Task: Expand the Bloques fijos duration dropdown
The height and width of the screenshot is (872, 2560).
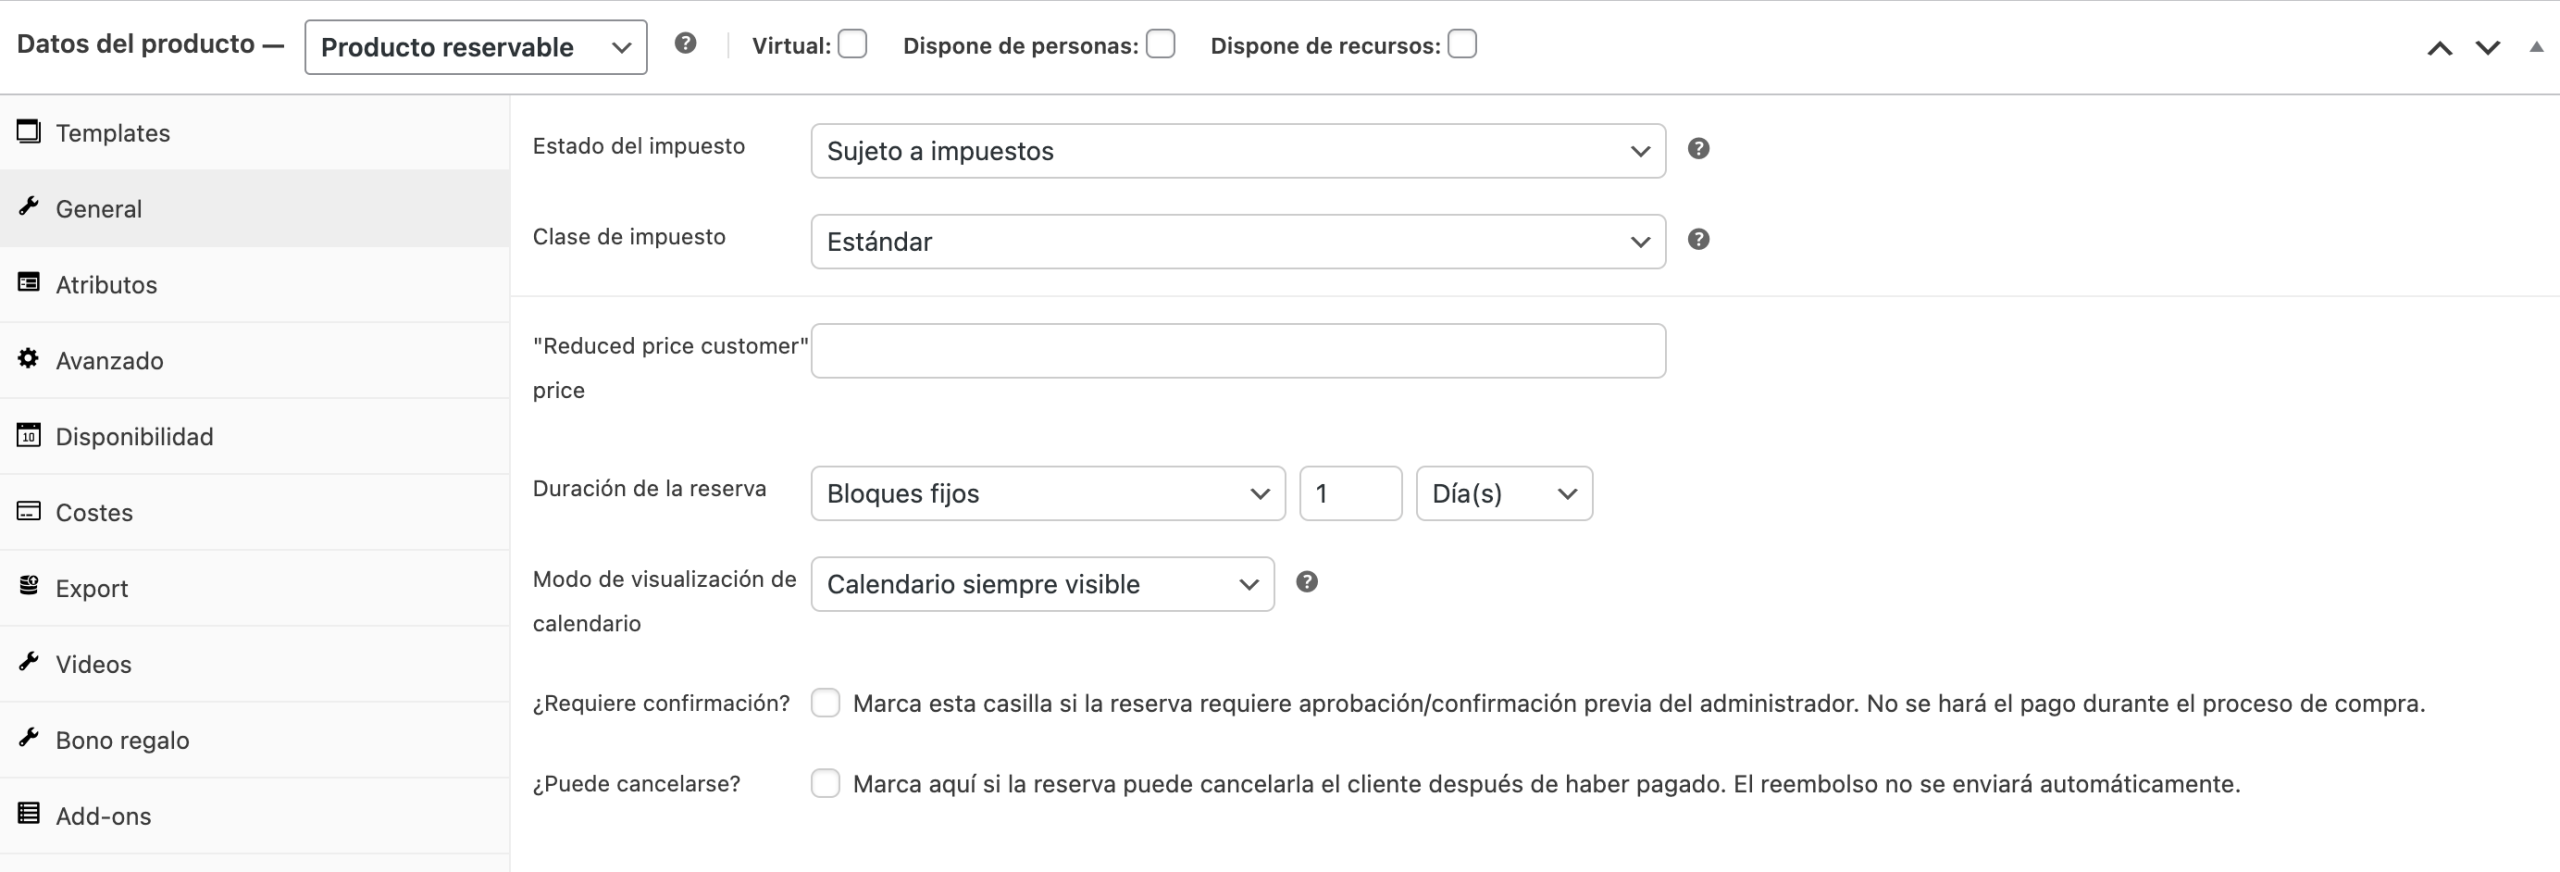Action: point(1047,494)
